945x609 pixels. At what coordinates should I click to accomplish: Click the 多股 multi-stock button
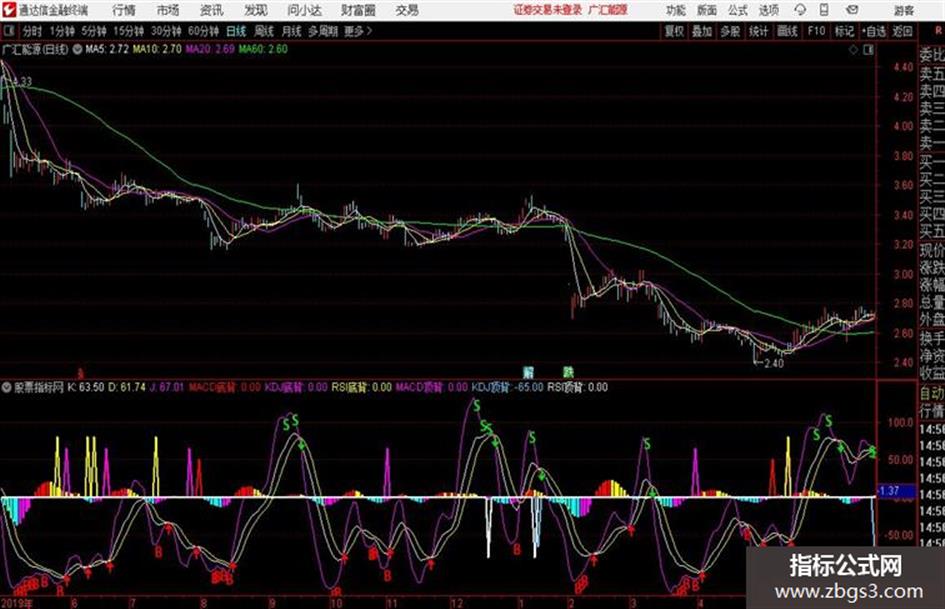click(x=730, y=31)
